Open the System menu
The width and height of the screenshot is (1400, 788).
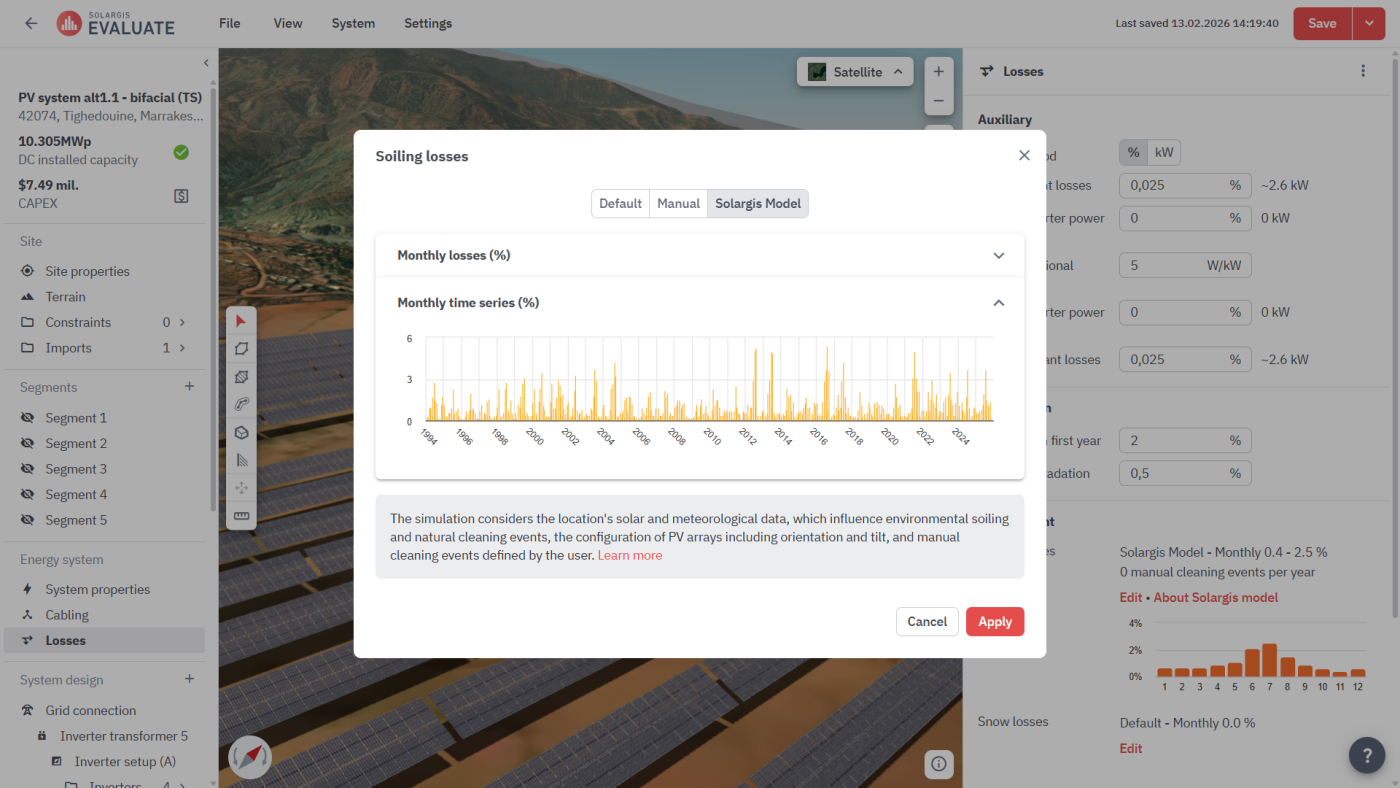353,23
